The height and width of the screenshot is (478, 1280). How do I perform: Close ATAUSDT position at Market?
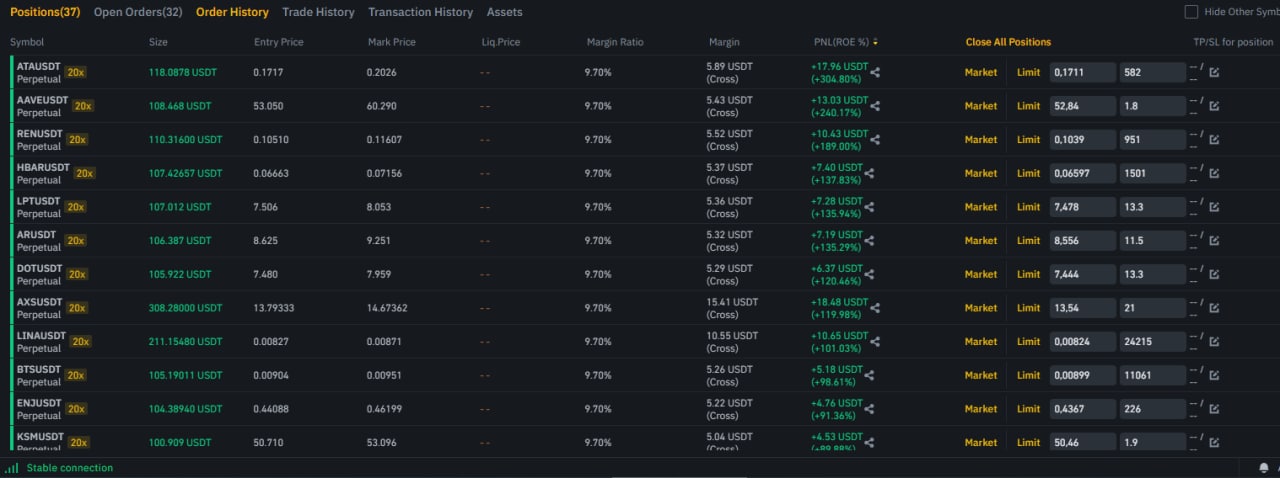981,72
